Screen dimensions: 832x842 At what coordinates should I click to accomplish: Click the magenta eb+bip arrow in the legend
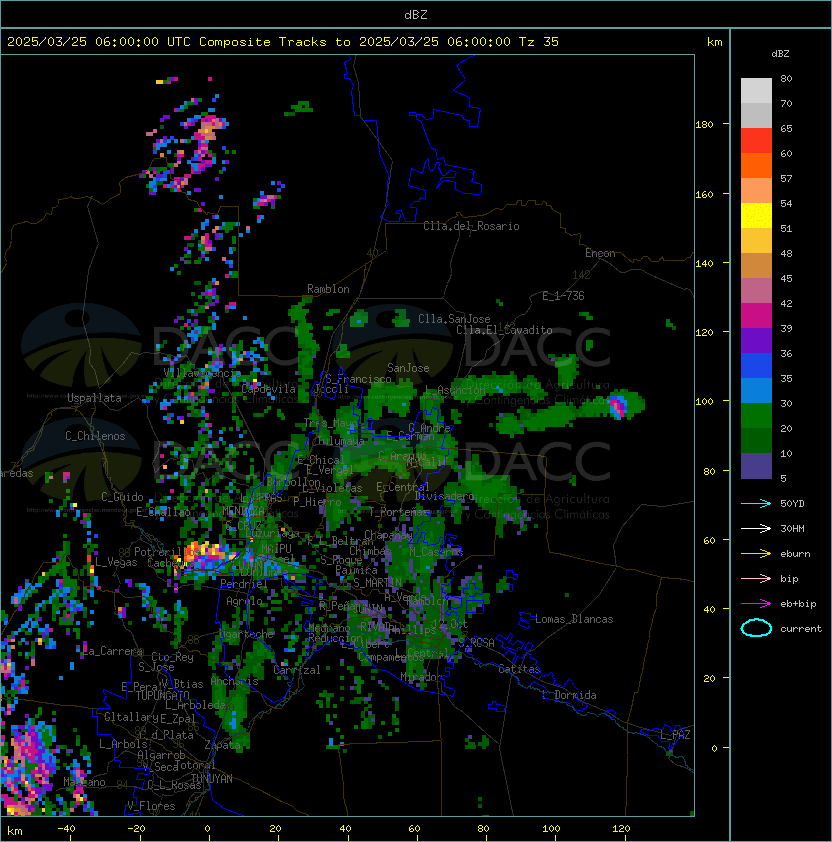click(x=756, y=604)
